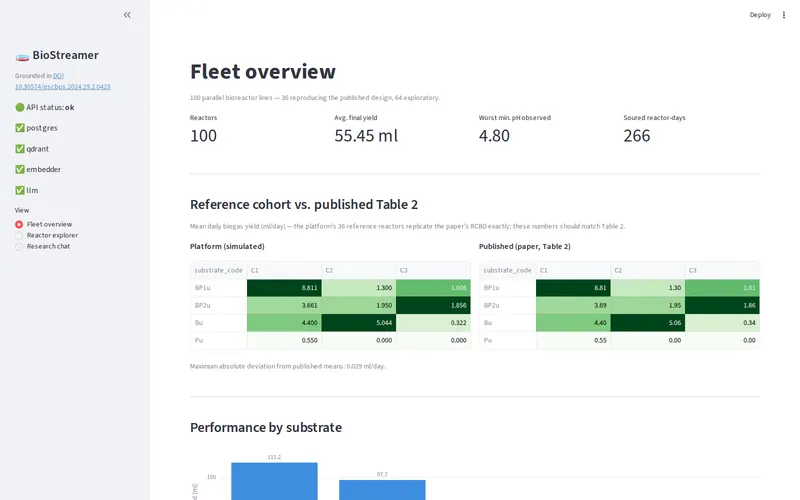Click platform cell valued 1.300
This screenshot has width=800, height=500.
pos(359,288)
